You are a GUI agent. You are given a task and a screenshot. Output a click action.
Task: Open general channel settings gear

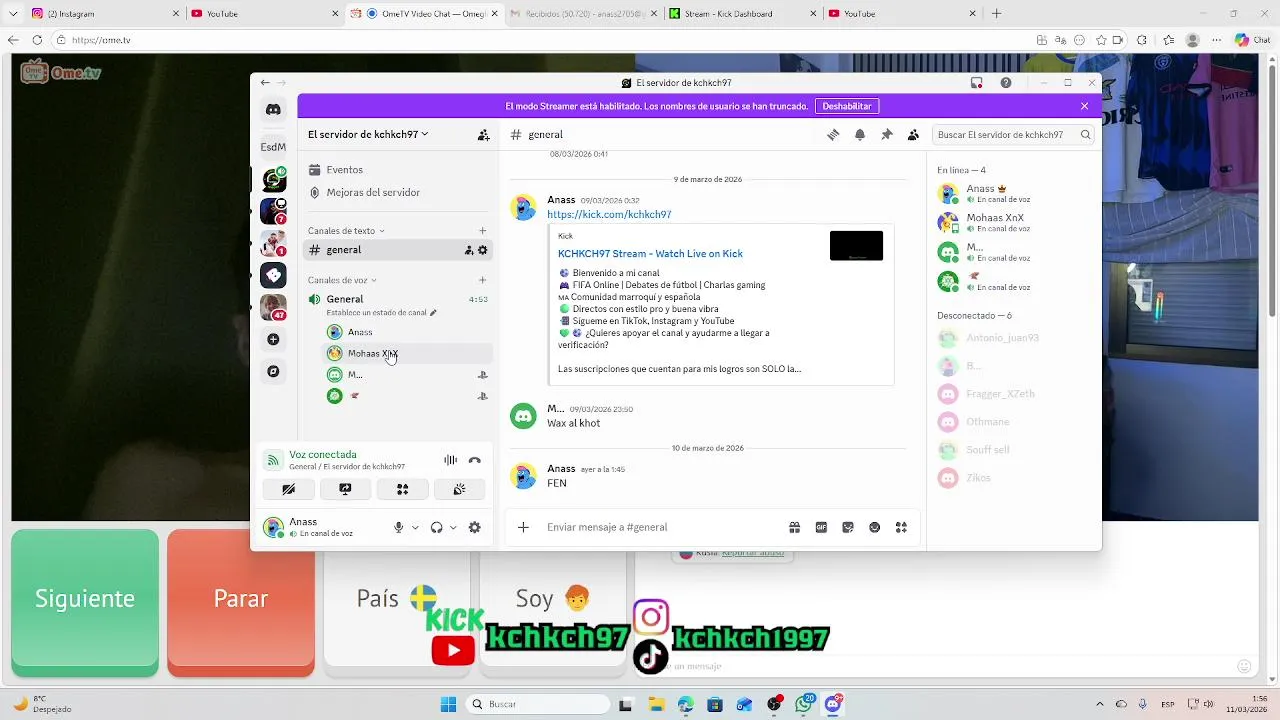point(483,250)
